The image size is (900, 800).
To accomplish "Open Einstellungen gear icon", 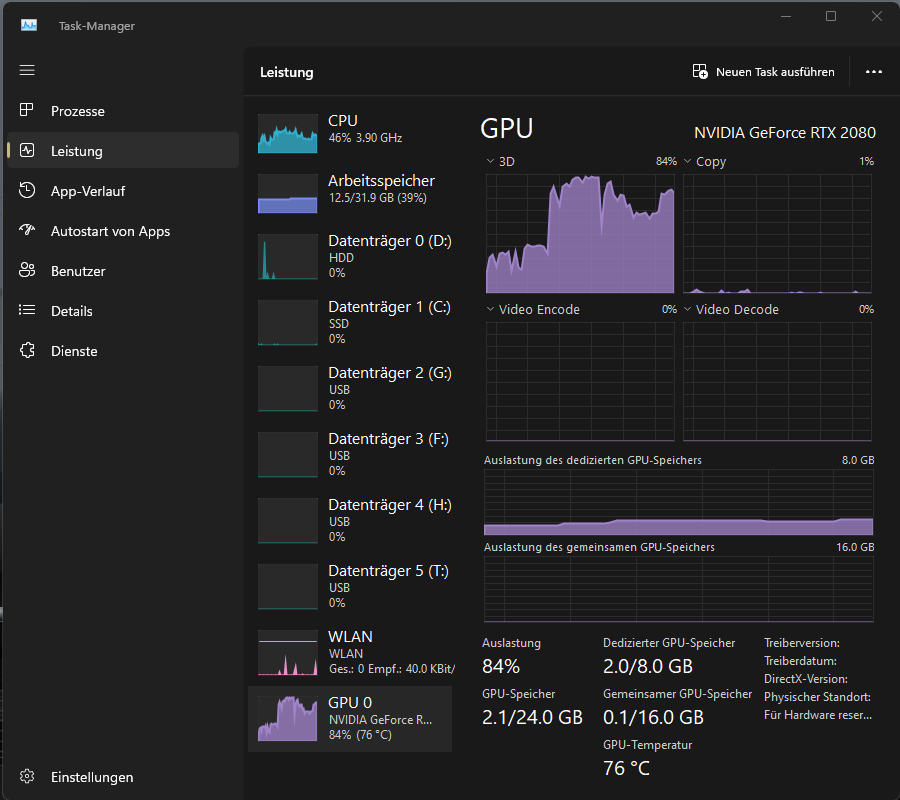I will (28, 777).
